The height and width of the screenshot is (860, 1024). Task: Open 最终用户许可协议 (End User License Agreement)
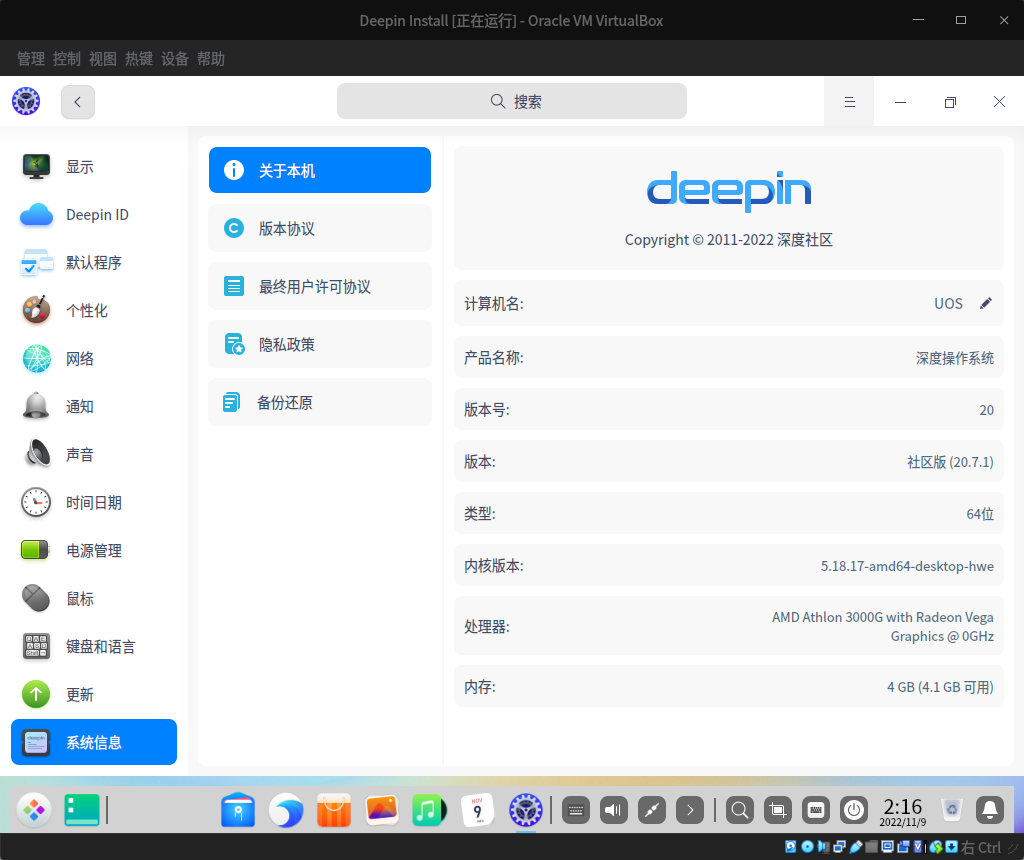(x=320, y=286)
